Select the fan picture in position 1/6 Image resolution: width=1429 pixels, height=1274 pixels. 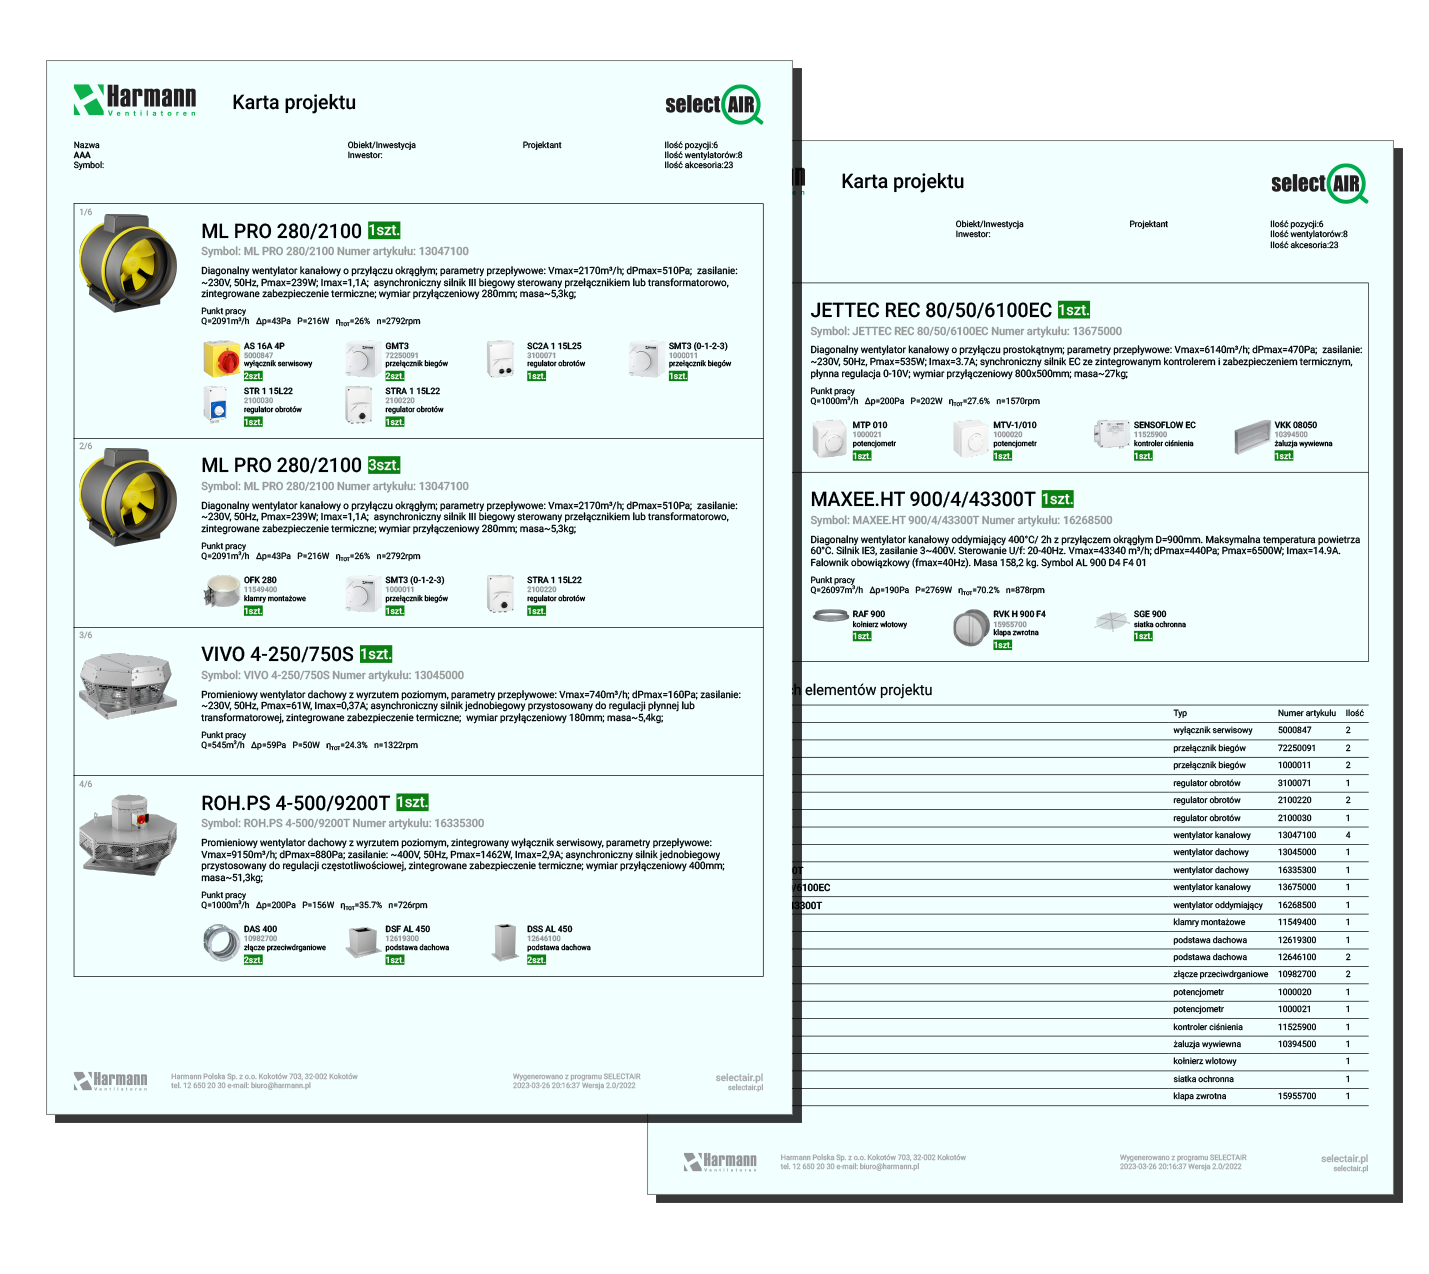pyautogui.click(x=129, y=263)
